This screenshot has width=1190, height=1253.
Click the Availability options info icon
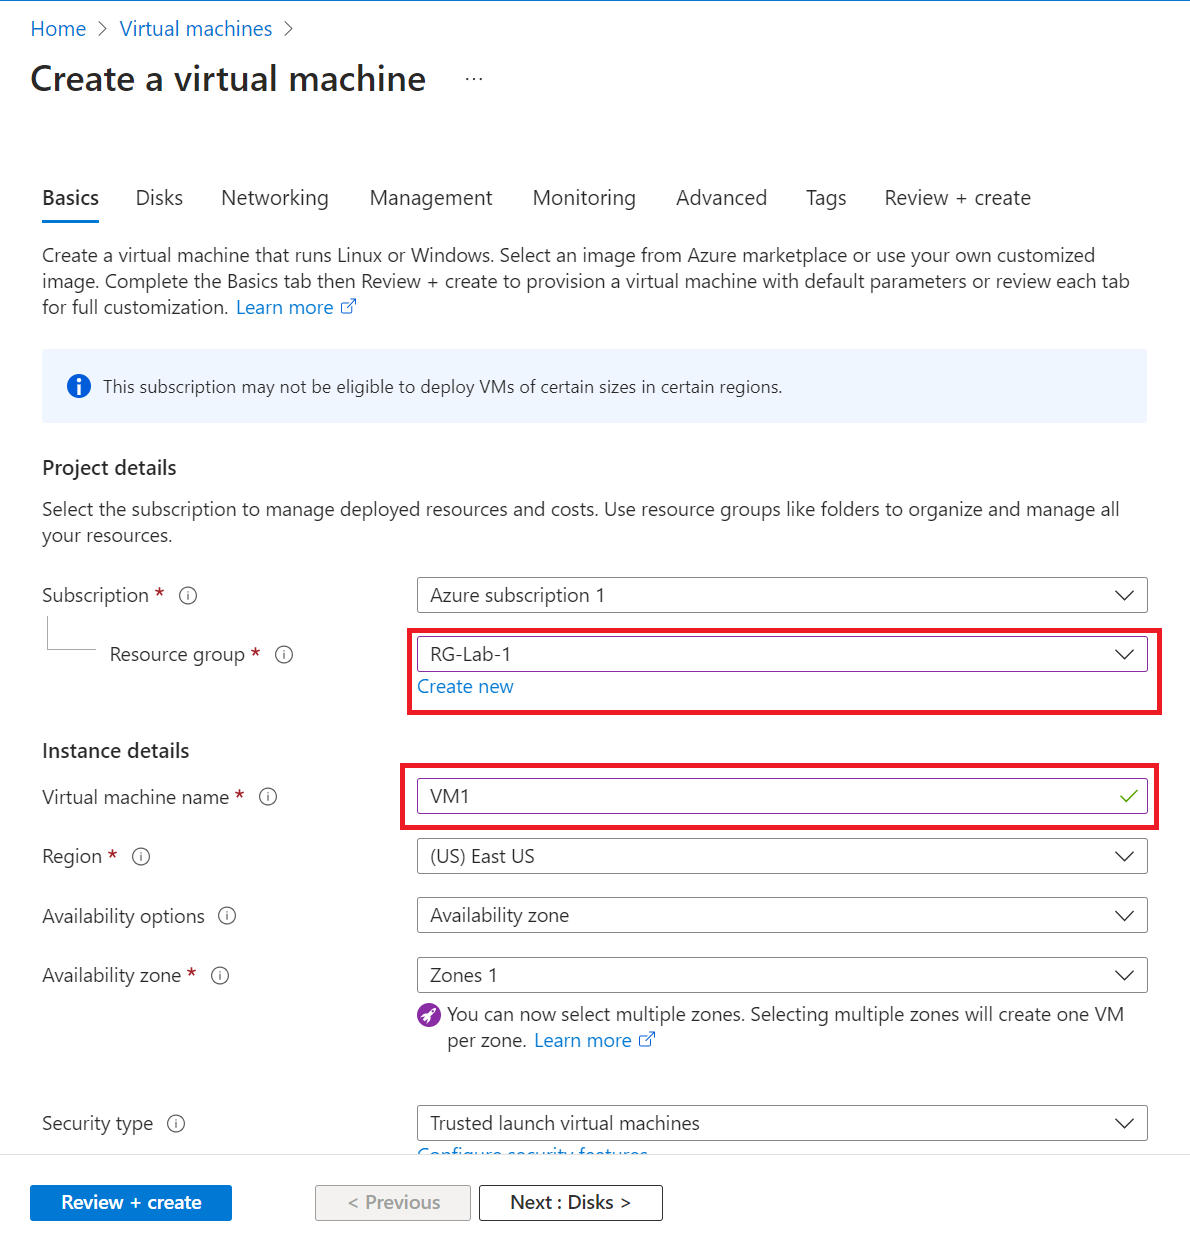[x=227, y=915]
